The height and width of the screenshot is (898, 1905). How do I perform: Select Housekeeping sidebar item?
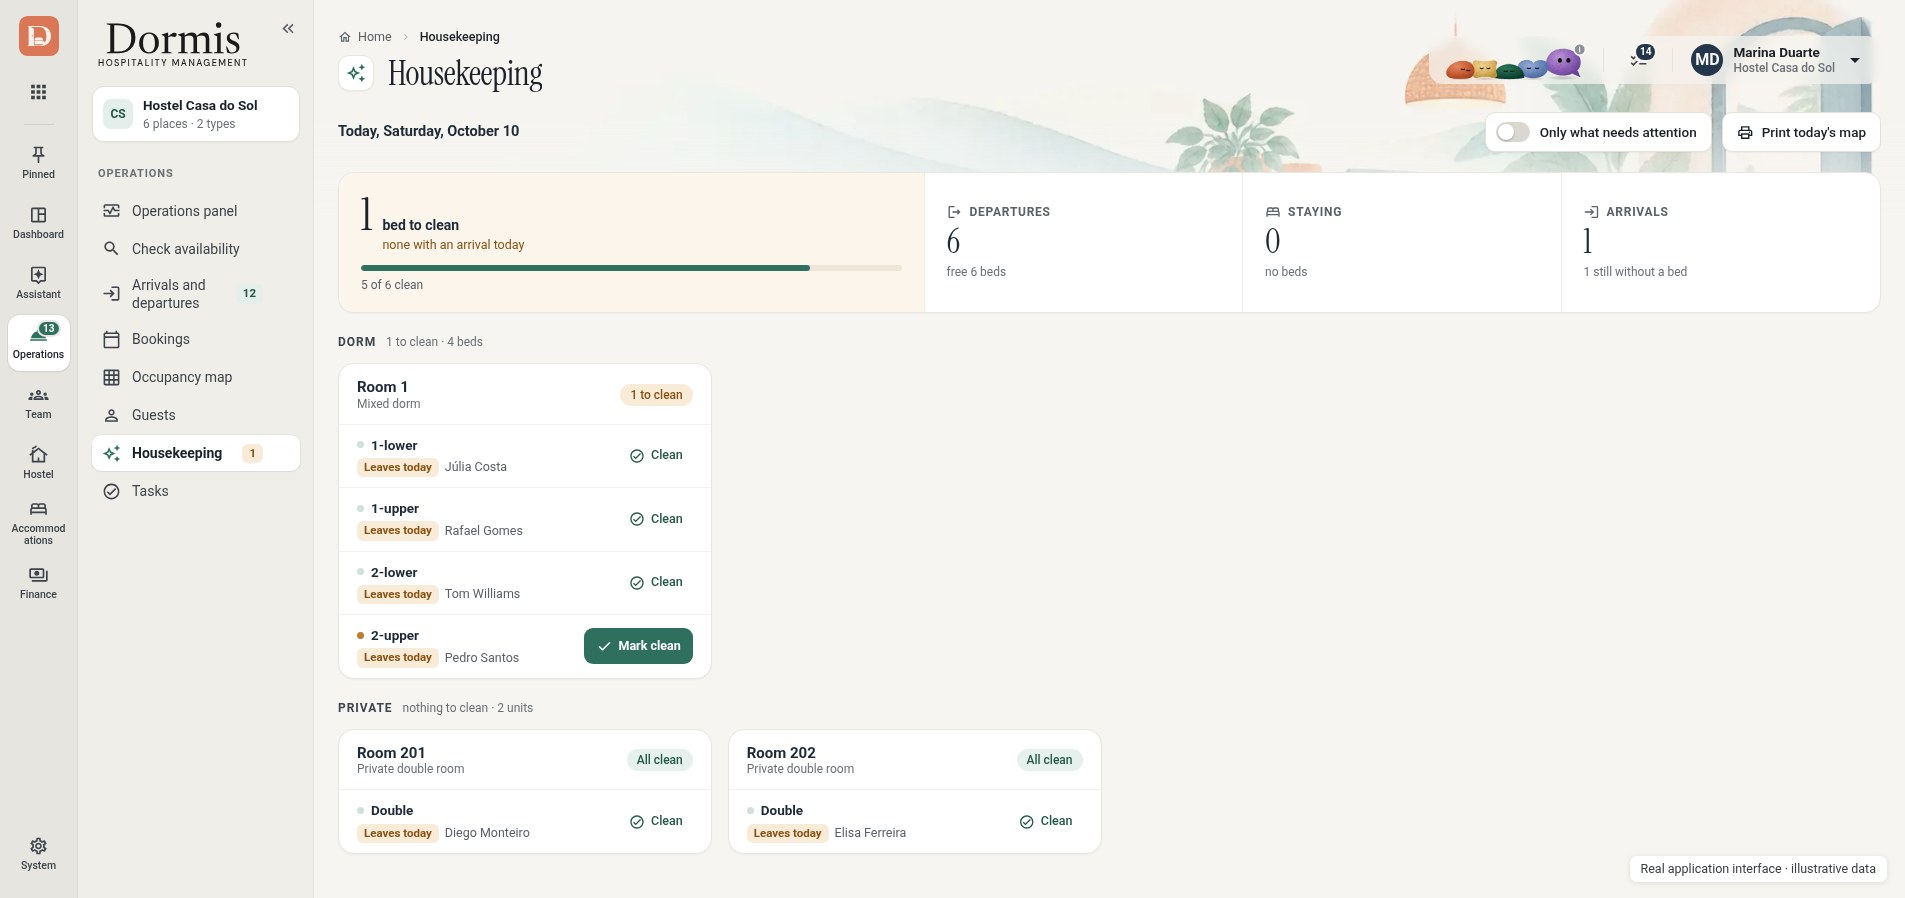pyautogui.click(x=196, y=453)
